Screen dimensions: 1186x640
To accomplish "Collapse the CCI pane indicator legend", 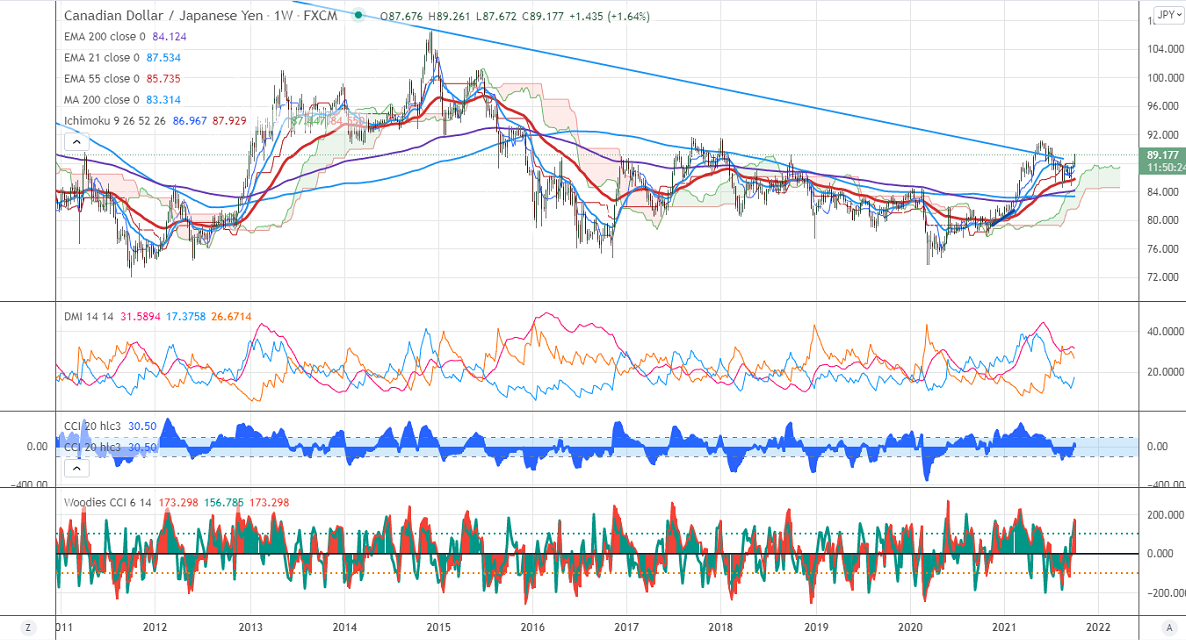I will [x=76, y=468].
